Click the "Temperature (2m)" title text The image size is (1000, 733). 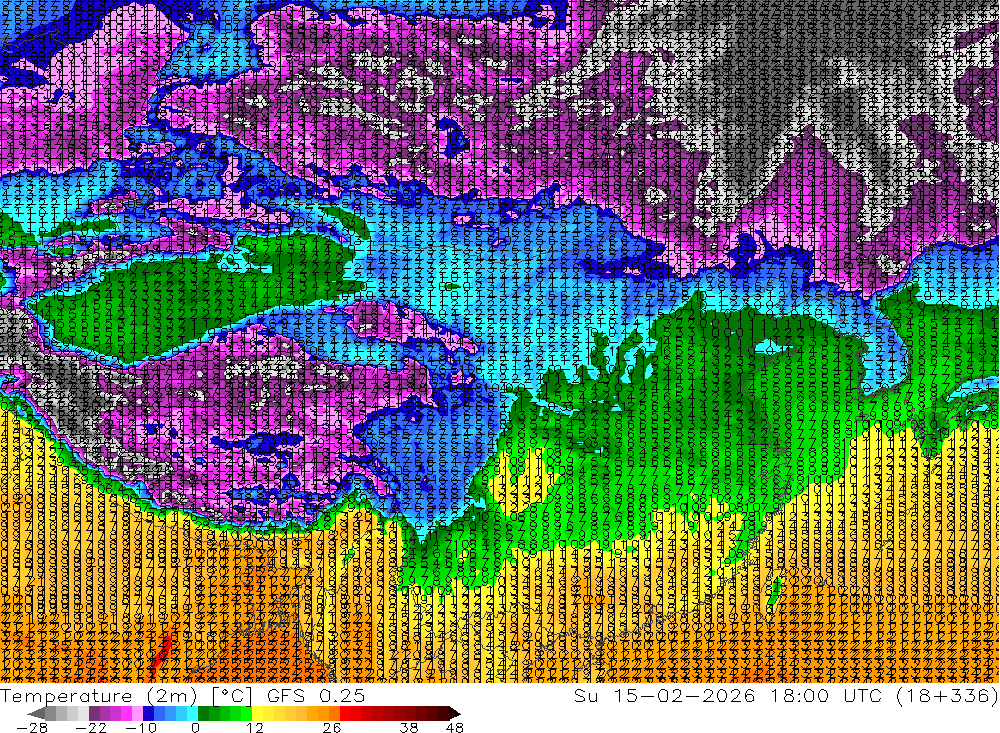[x=99, y=696]
